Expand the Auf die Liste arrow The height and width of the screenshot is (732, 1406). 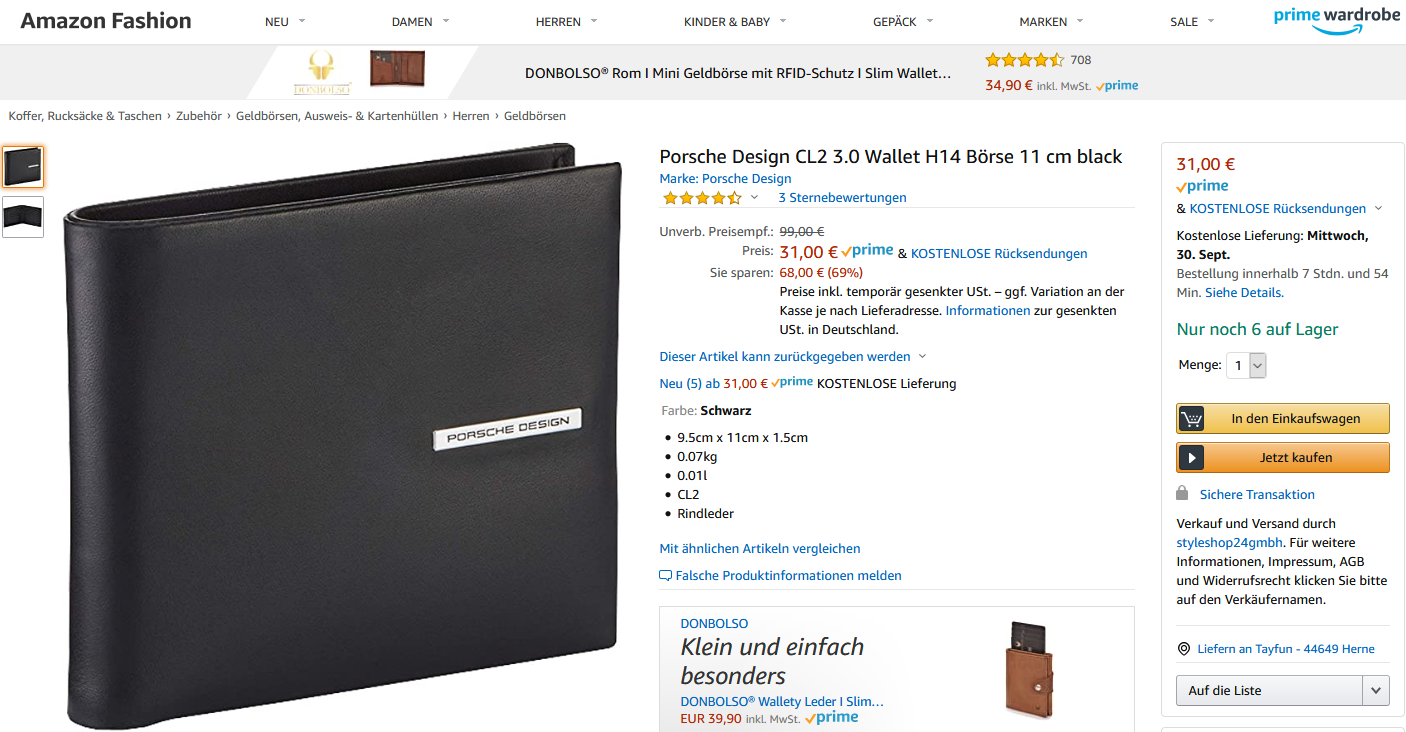pos(1376,691)
